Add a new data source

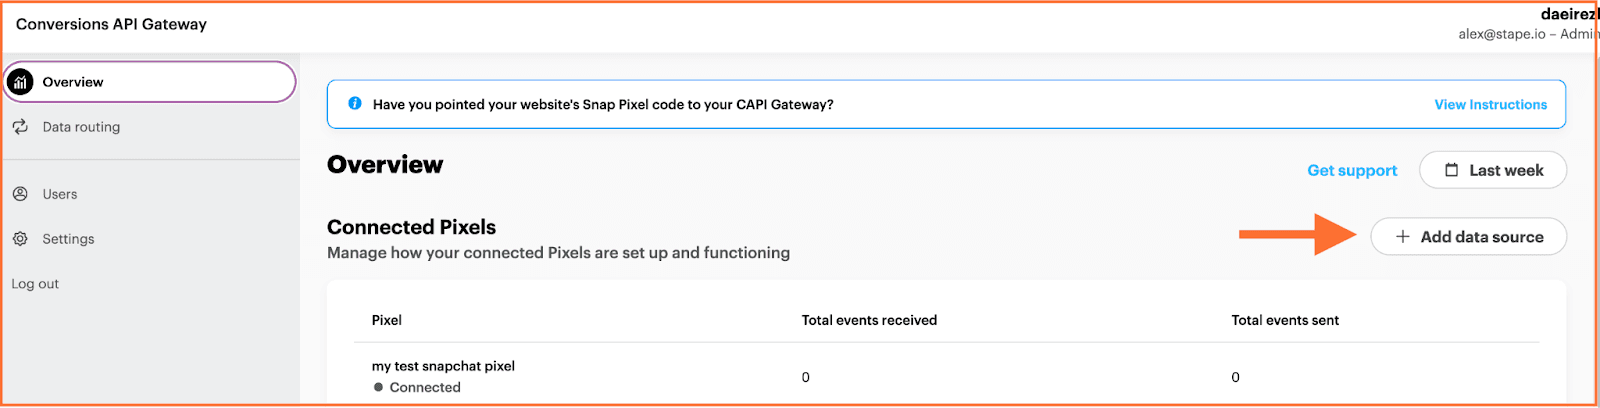click(1468, 237)
